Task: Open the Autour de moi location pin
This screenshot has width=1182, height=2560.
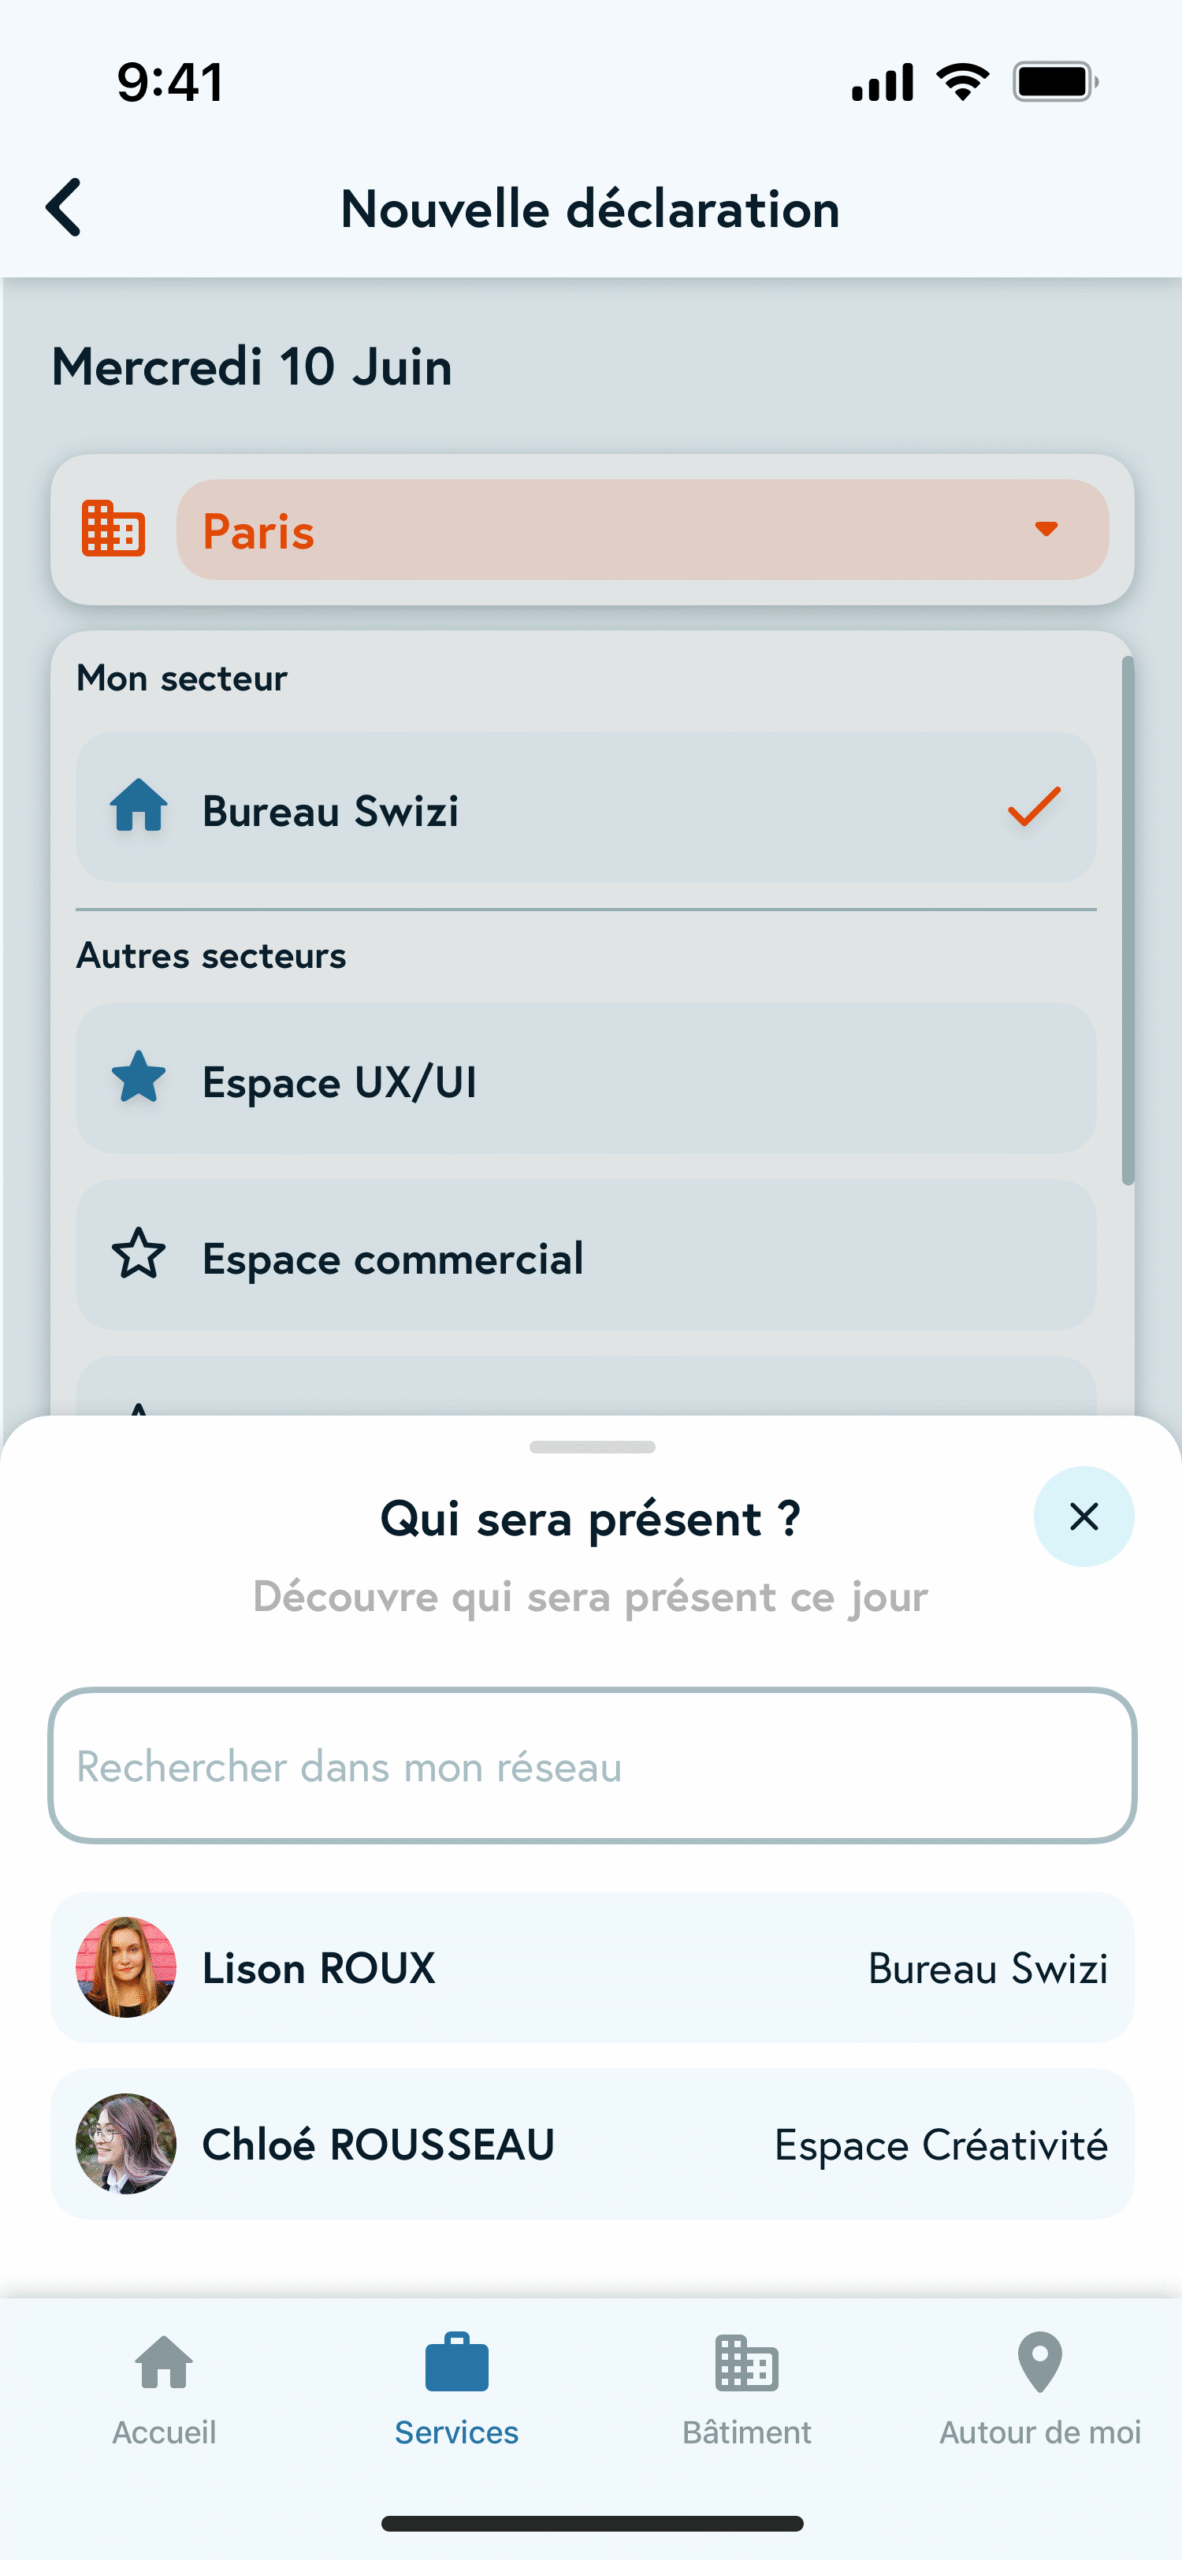Action: pos(1040,2364)
